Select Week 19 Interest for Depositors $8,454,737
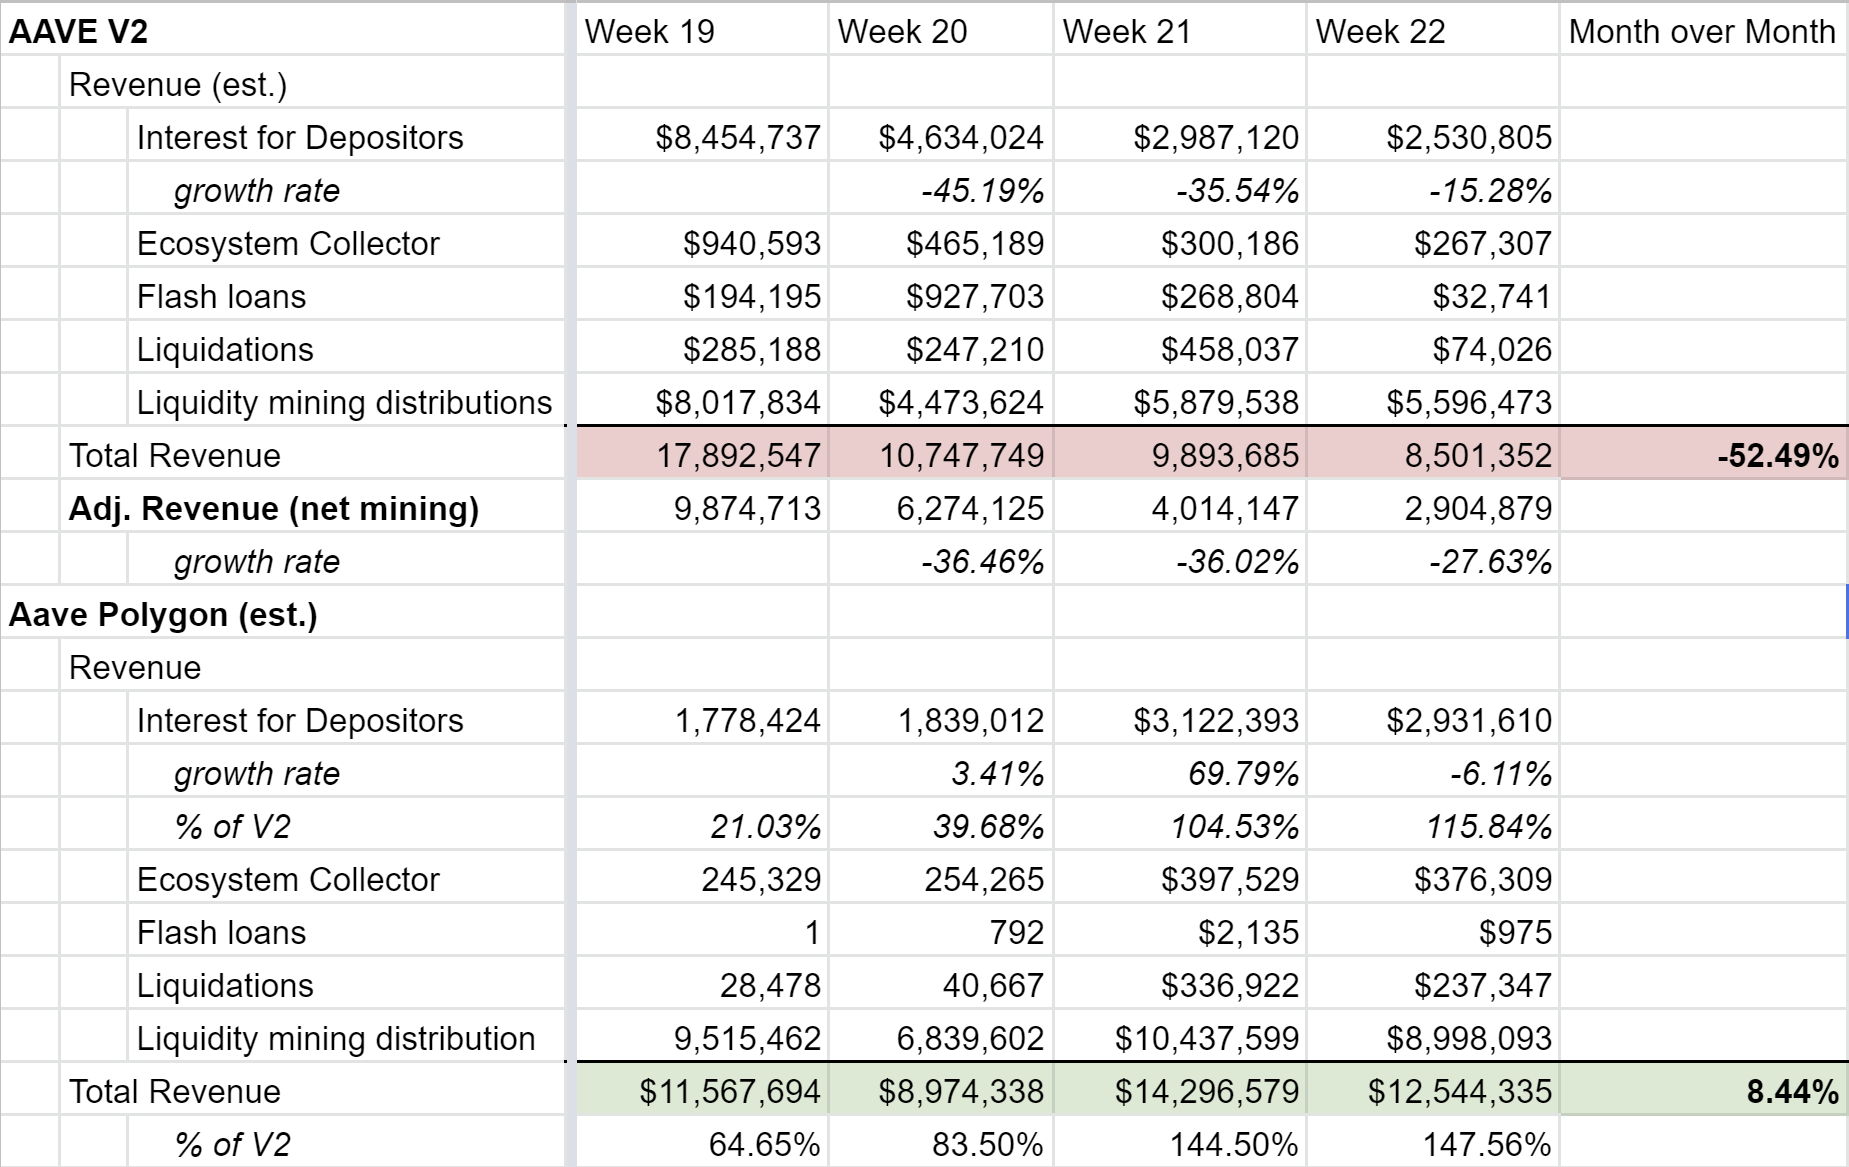The image size is (1849, 1167). pyautogui.click(x=702, y=137)
